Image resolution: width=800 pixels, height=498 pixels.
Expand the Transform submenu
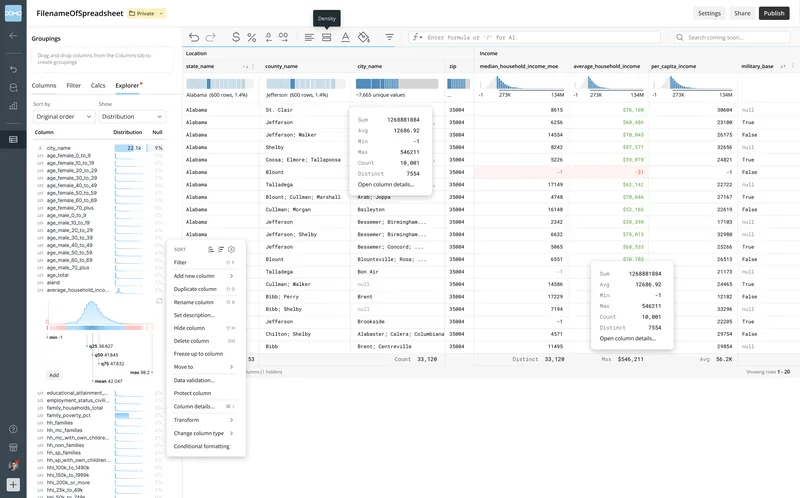(232, 420)
